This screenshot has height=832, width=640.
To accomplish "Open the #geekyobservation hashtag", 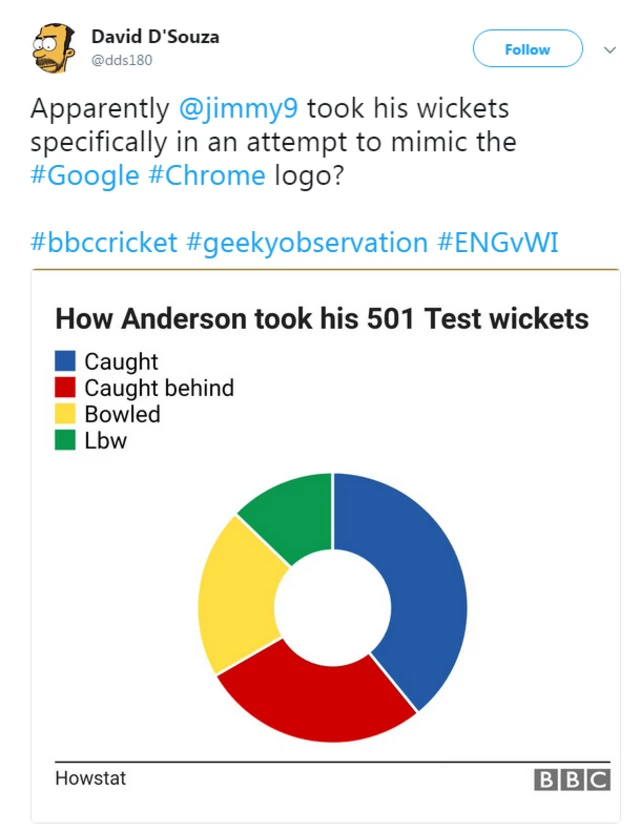I will tap(307, 243).
